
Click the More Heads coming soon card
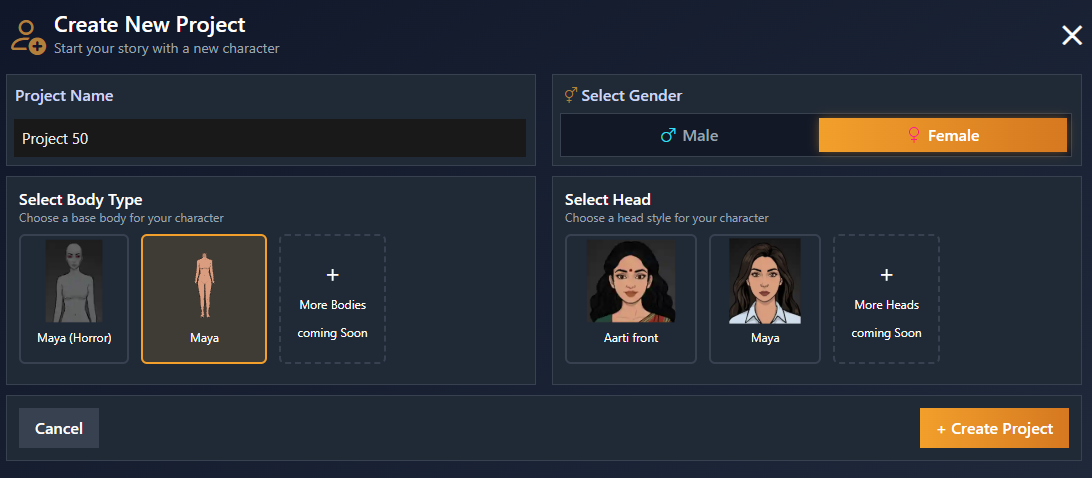pos(887,299)
